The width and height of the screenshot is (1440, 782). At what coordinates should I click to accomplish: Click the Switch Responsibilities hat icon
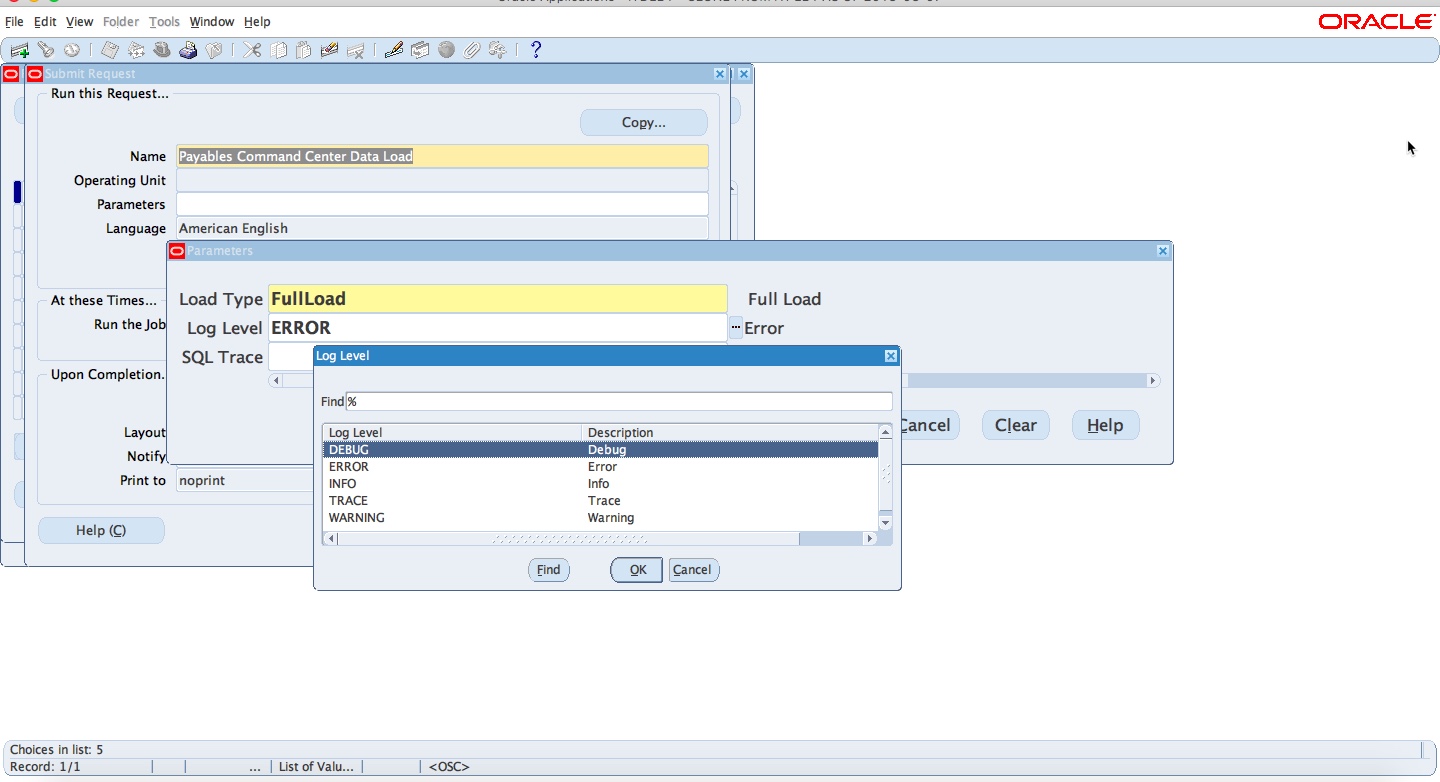coord(162,50)
